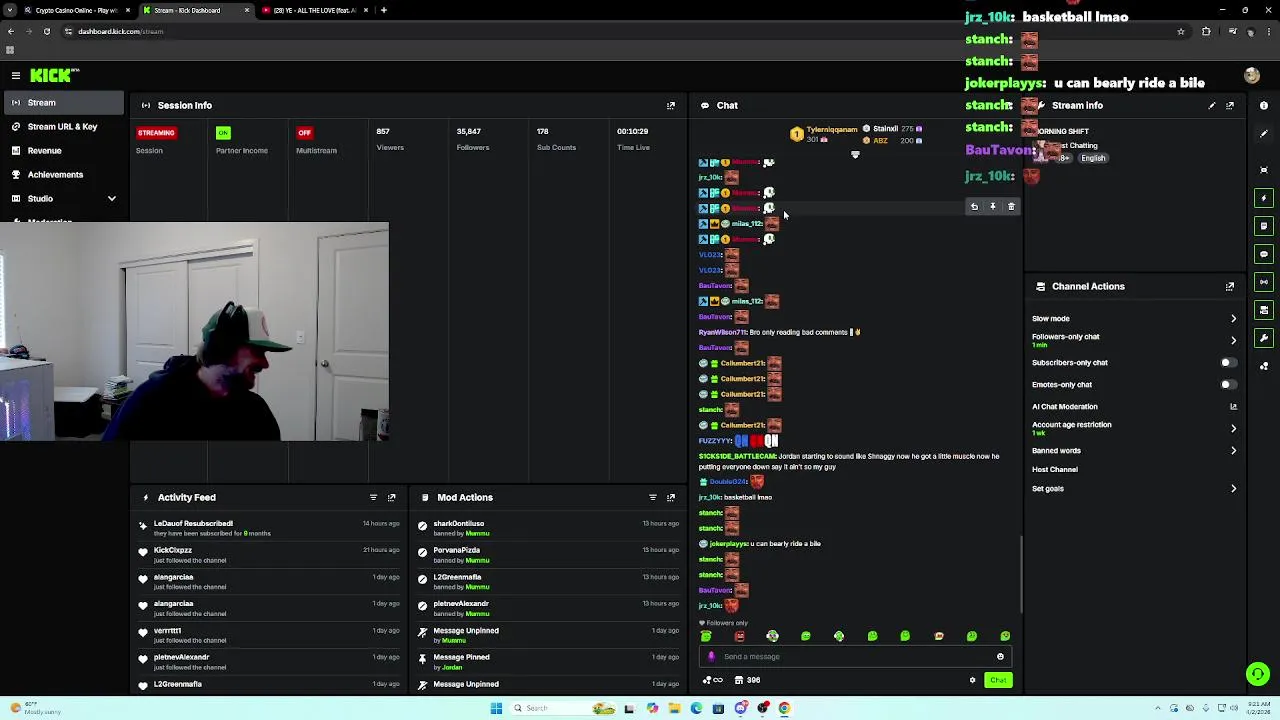Click the 35,847 Followers stat
Image resolution: width=1280 pixels, height=720 pixels.
[472, 139]
